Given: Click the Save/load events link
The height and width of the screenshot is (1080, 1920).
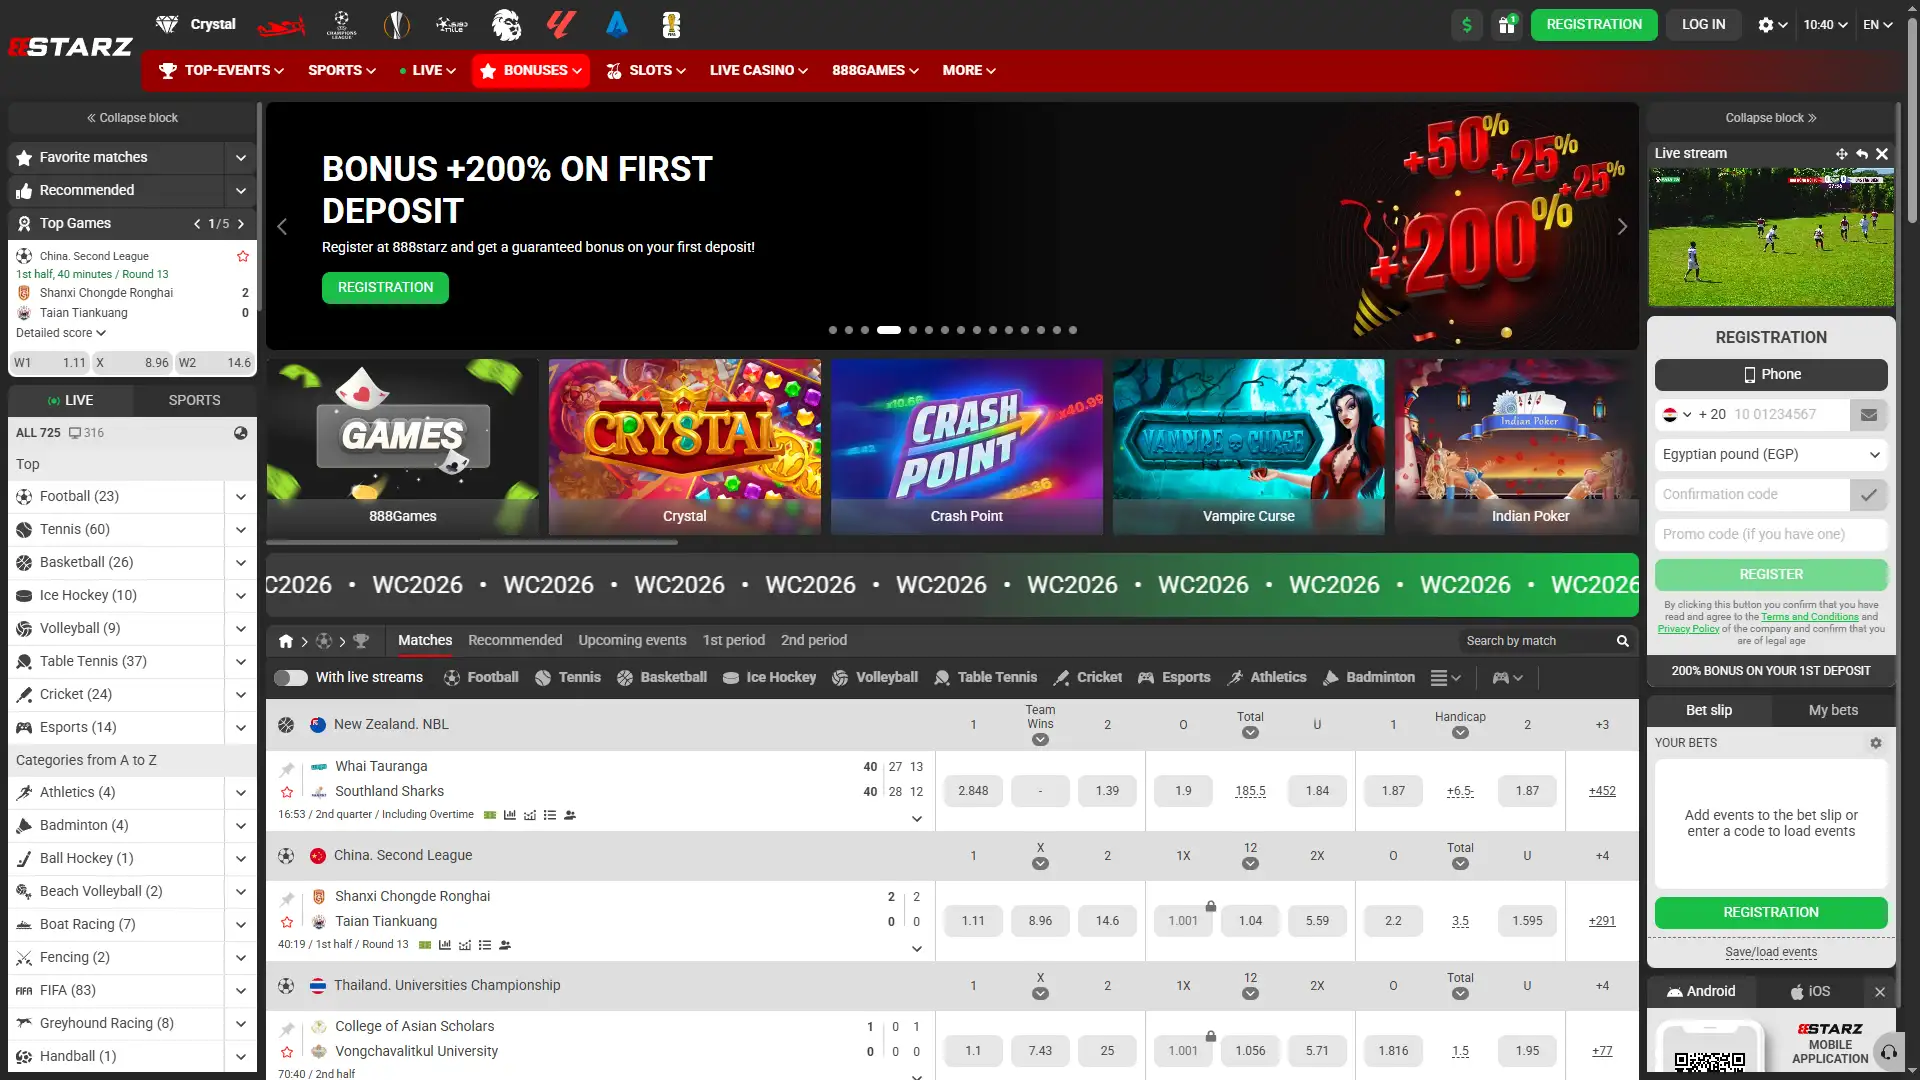Looking at the screenshot, I should (1771, 953).
